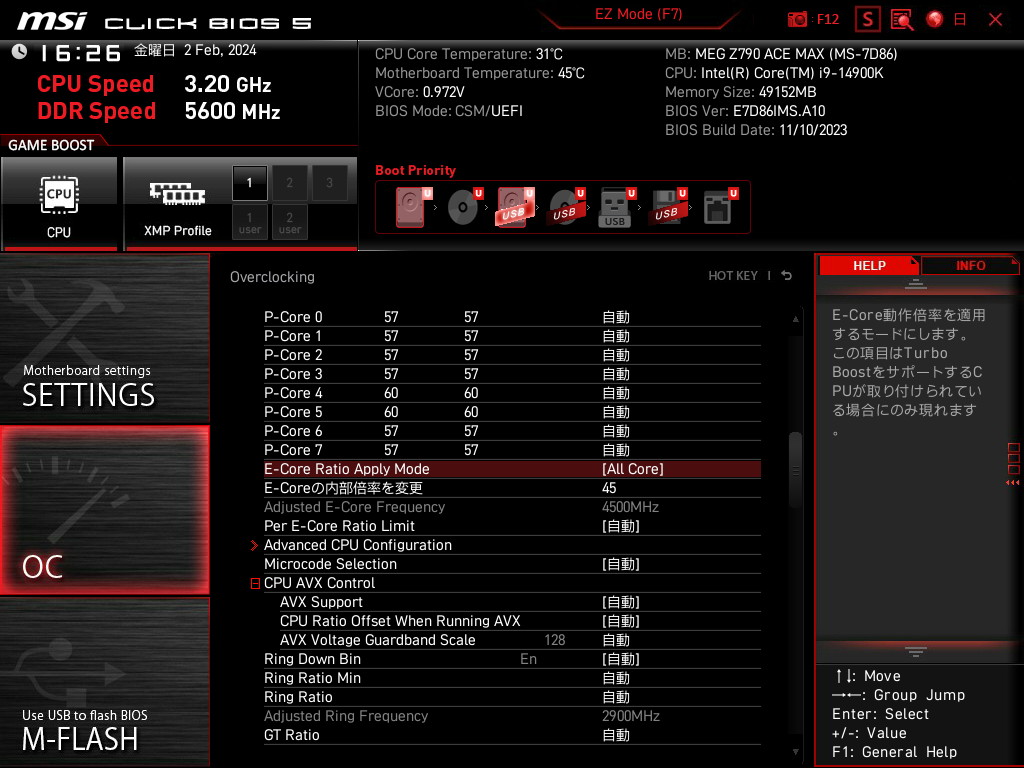1024x768 pixels.
Task: Select XMP profile 2
Action: (289, 183)
